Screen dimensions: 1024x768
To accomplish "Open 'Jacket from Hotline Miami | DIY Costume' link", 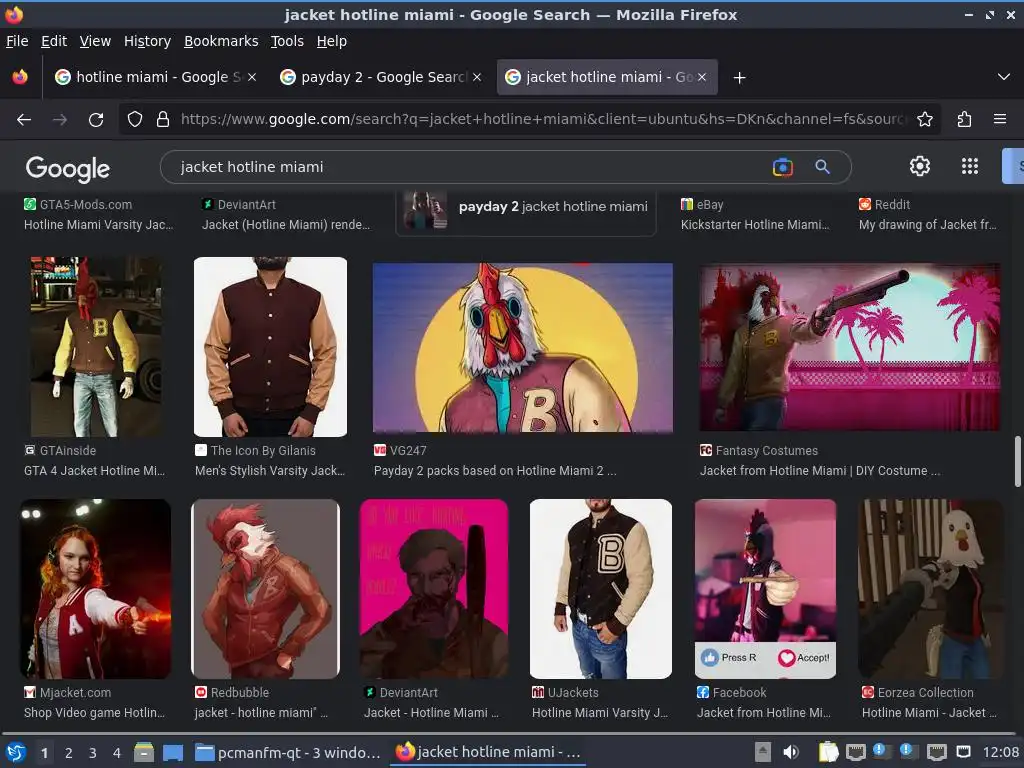I will pyautogui.click(x=820, y=471).
